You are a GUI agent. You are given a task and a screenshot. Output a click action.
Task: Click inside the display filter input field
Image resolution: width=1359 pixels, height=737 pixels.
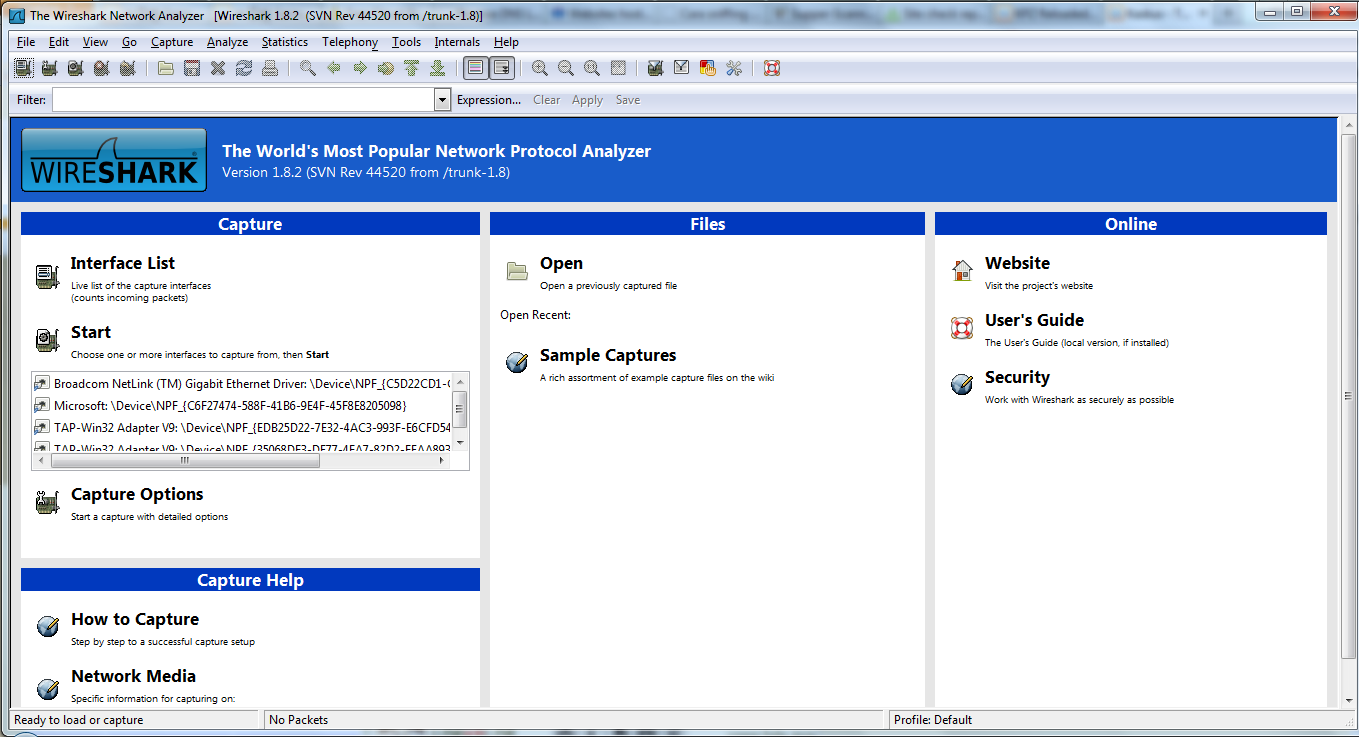(x=240, y=99)
